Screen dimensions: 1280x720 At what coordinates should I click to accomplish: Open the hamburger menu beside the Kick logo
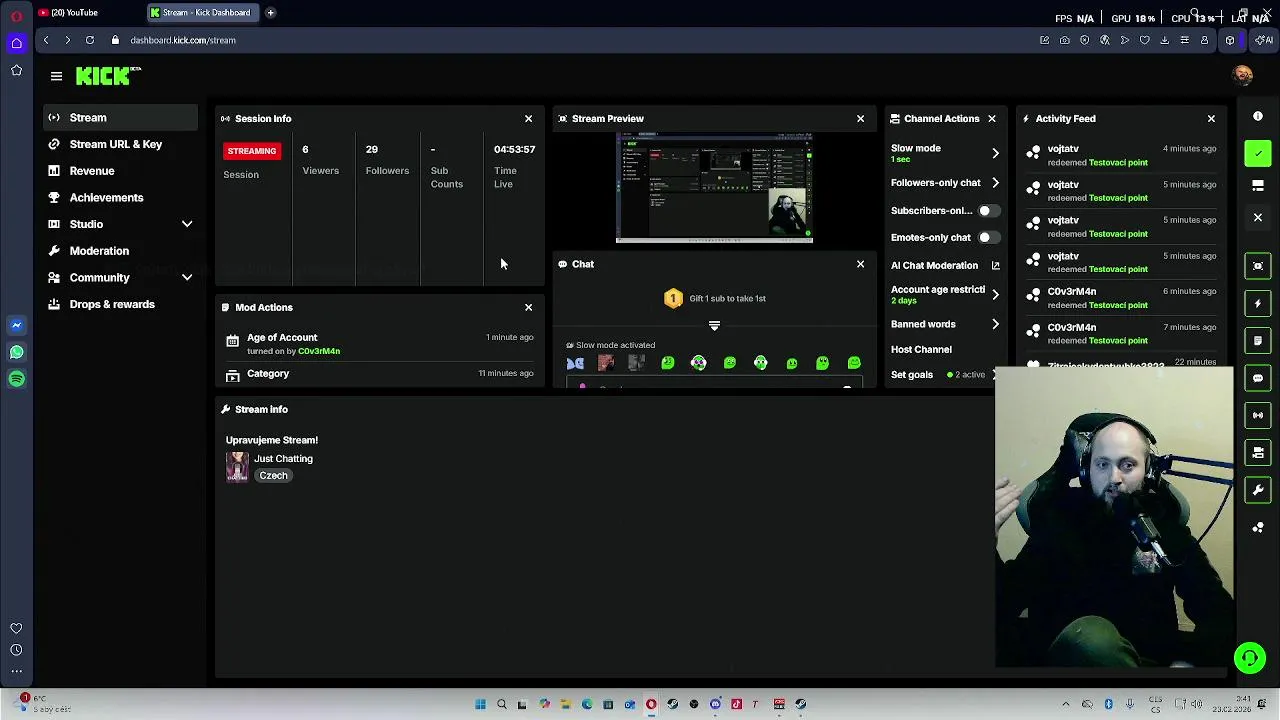click(56, 76)
